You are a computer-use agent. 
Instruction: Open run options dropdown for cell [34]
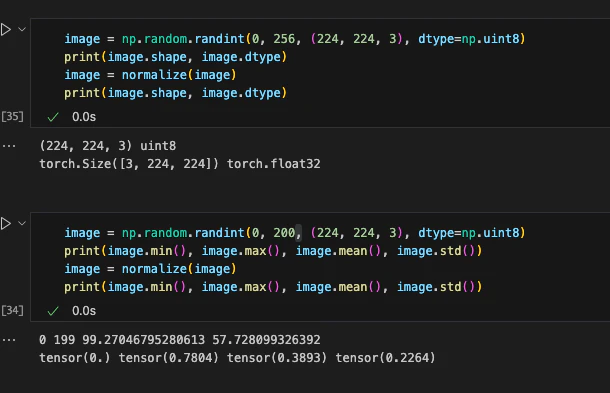coord(22,223)
